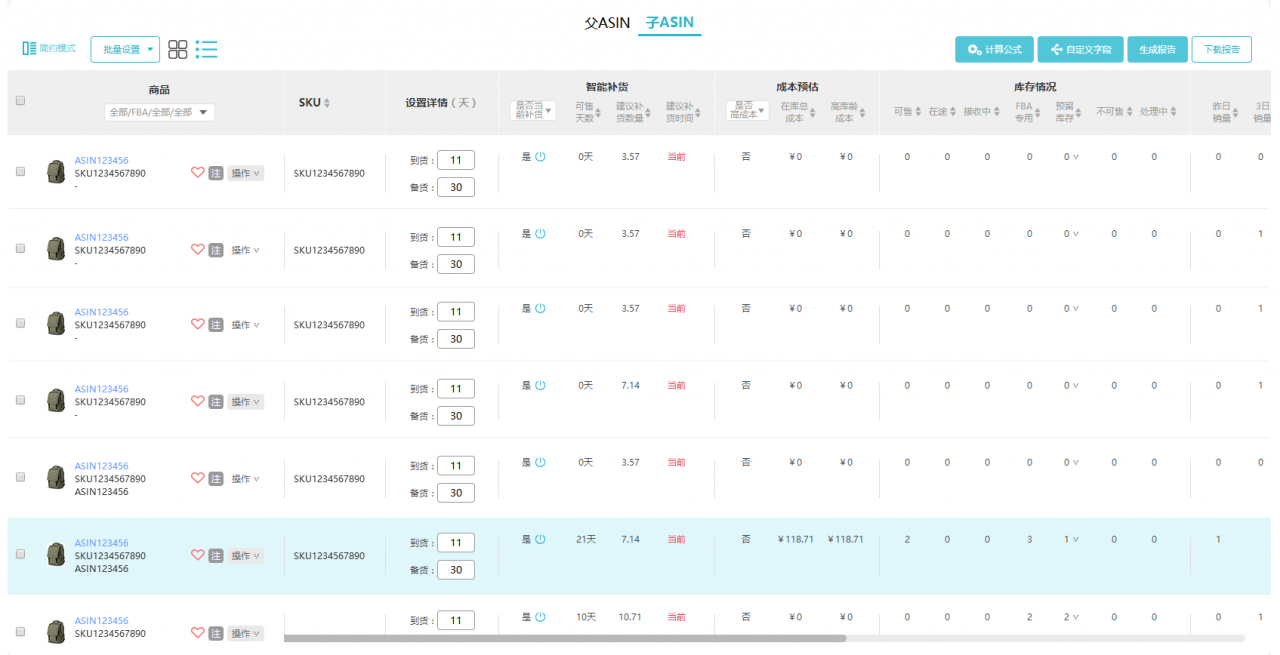
Task: Favorite the first row with heart icon
Action: click(x=197, y=173)
